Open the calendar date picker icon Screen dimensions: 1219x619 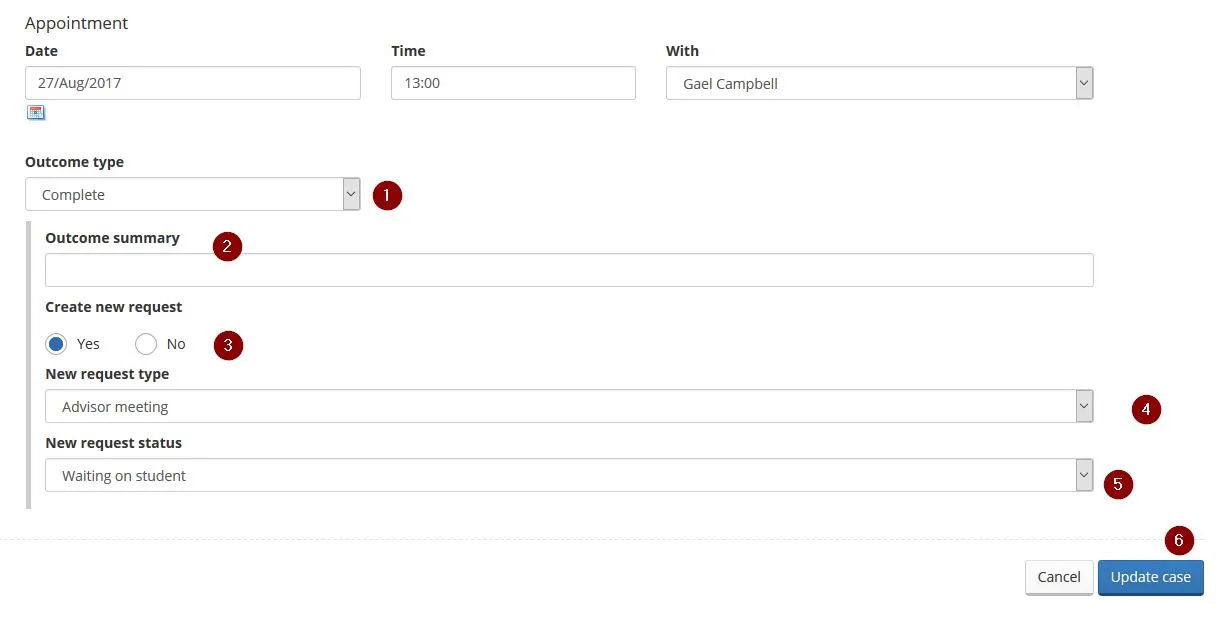(x=36, y=112)
